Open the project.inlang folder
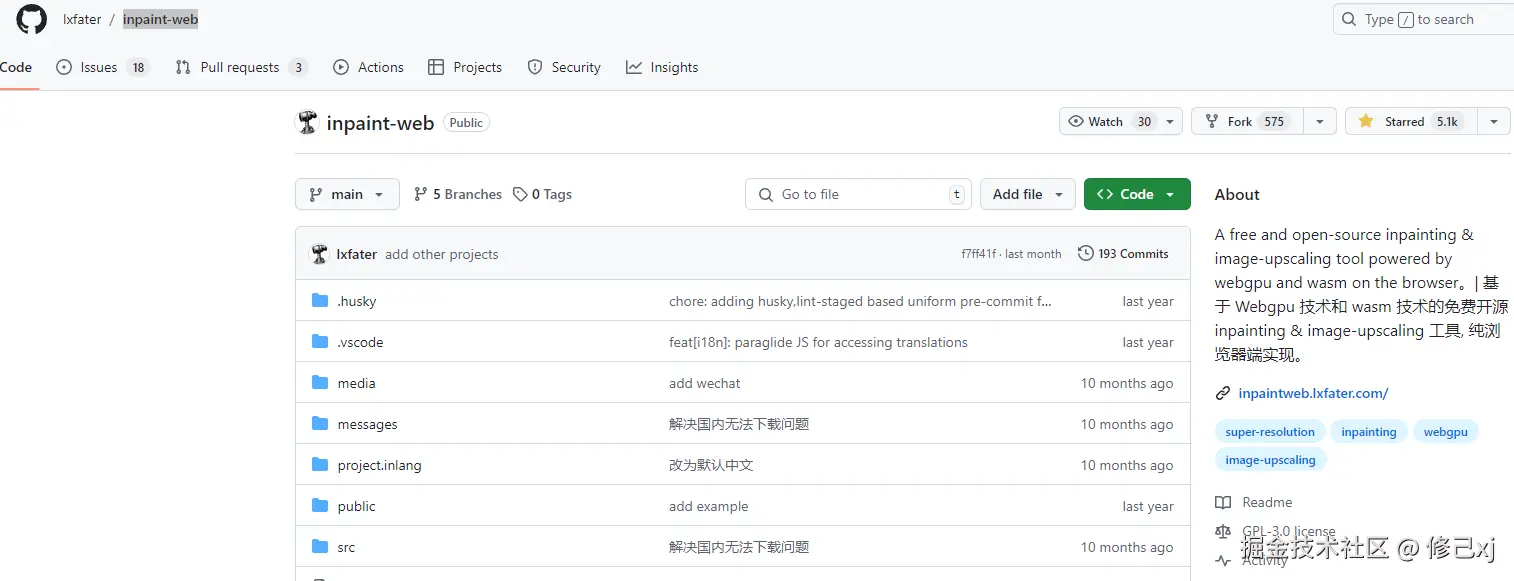The image size is (1514, 581). pos(380,465)
